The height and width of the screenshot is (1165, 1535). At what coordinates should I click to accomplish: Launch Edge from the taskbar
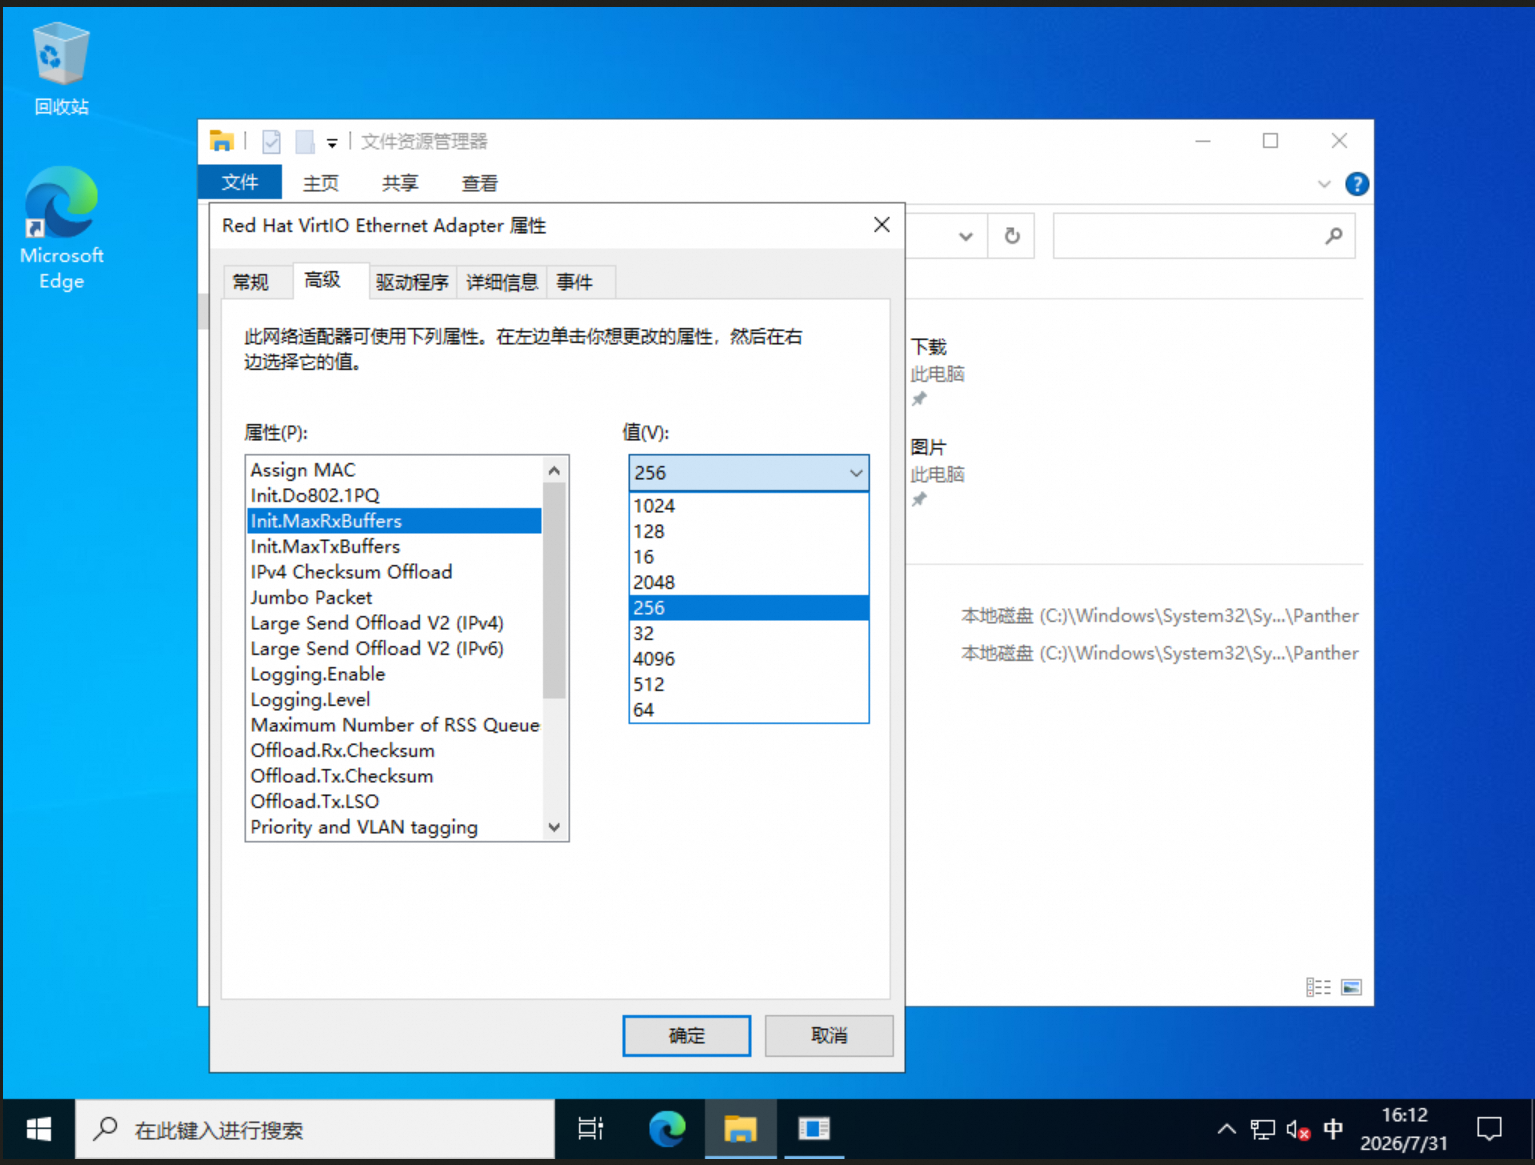tap(667, 1130)
